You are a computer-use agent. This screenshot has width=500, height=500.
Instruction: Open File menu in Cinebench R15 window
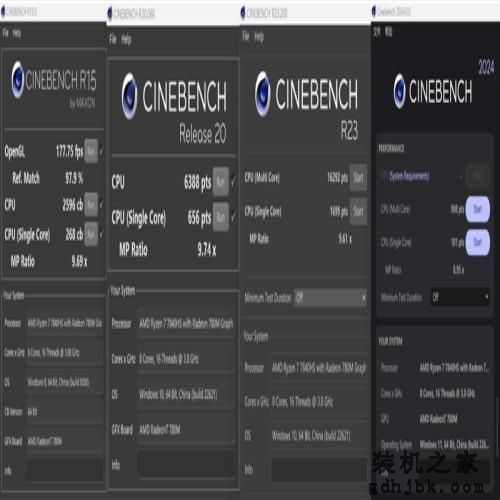6,33
